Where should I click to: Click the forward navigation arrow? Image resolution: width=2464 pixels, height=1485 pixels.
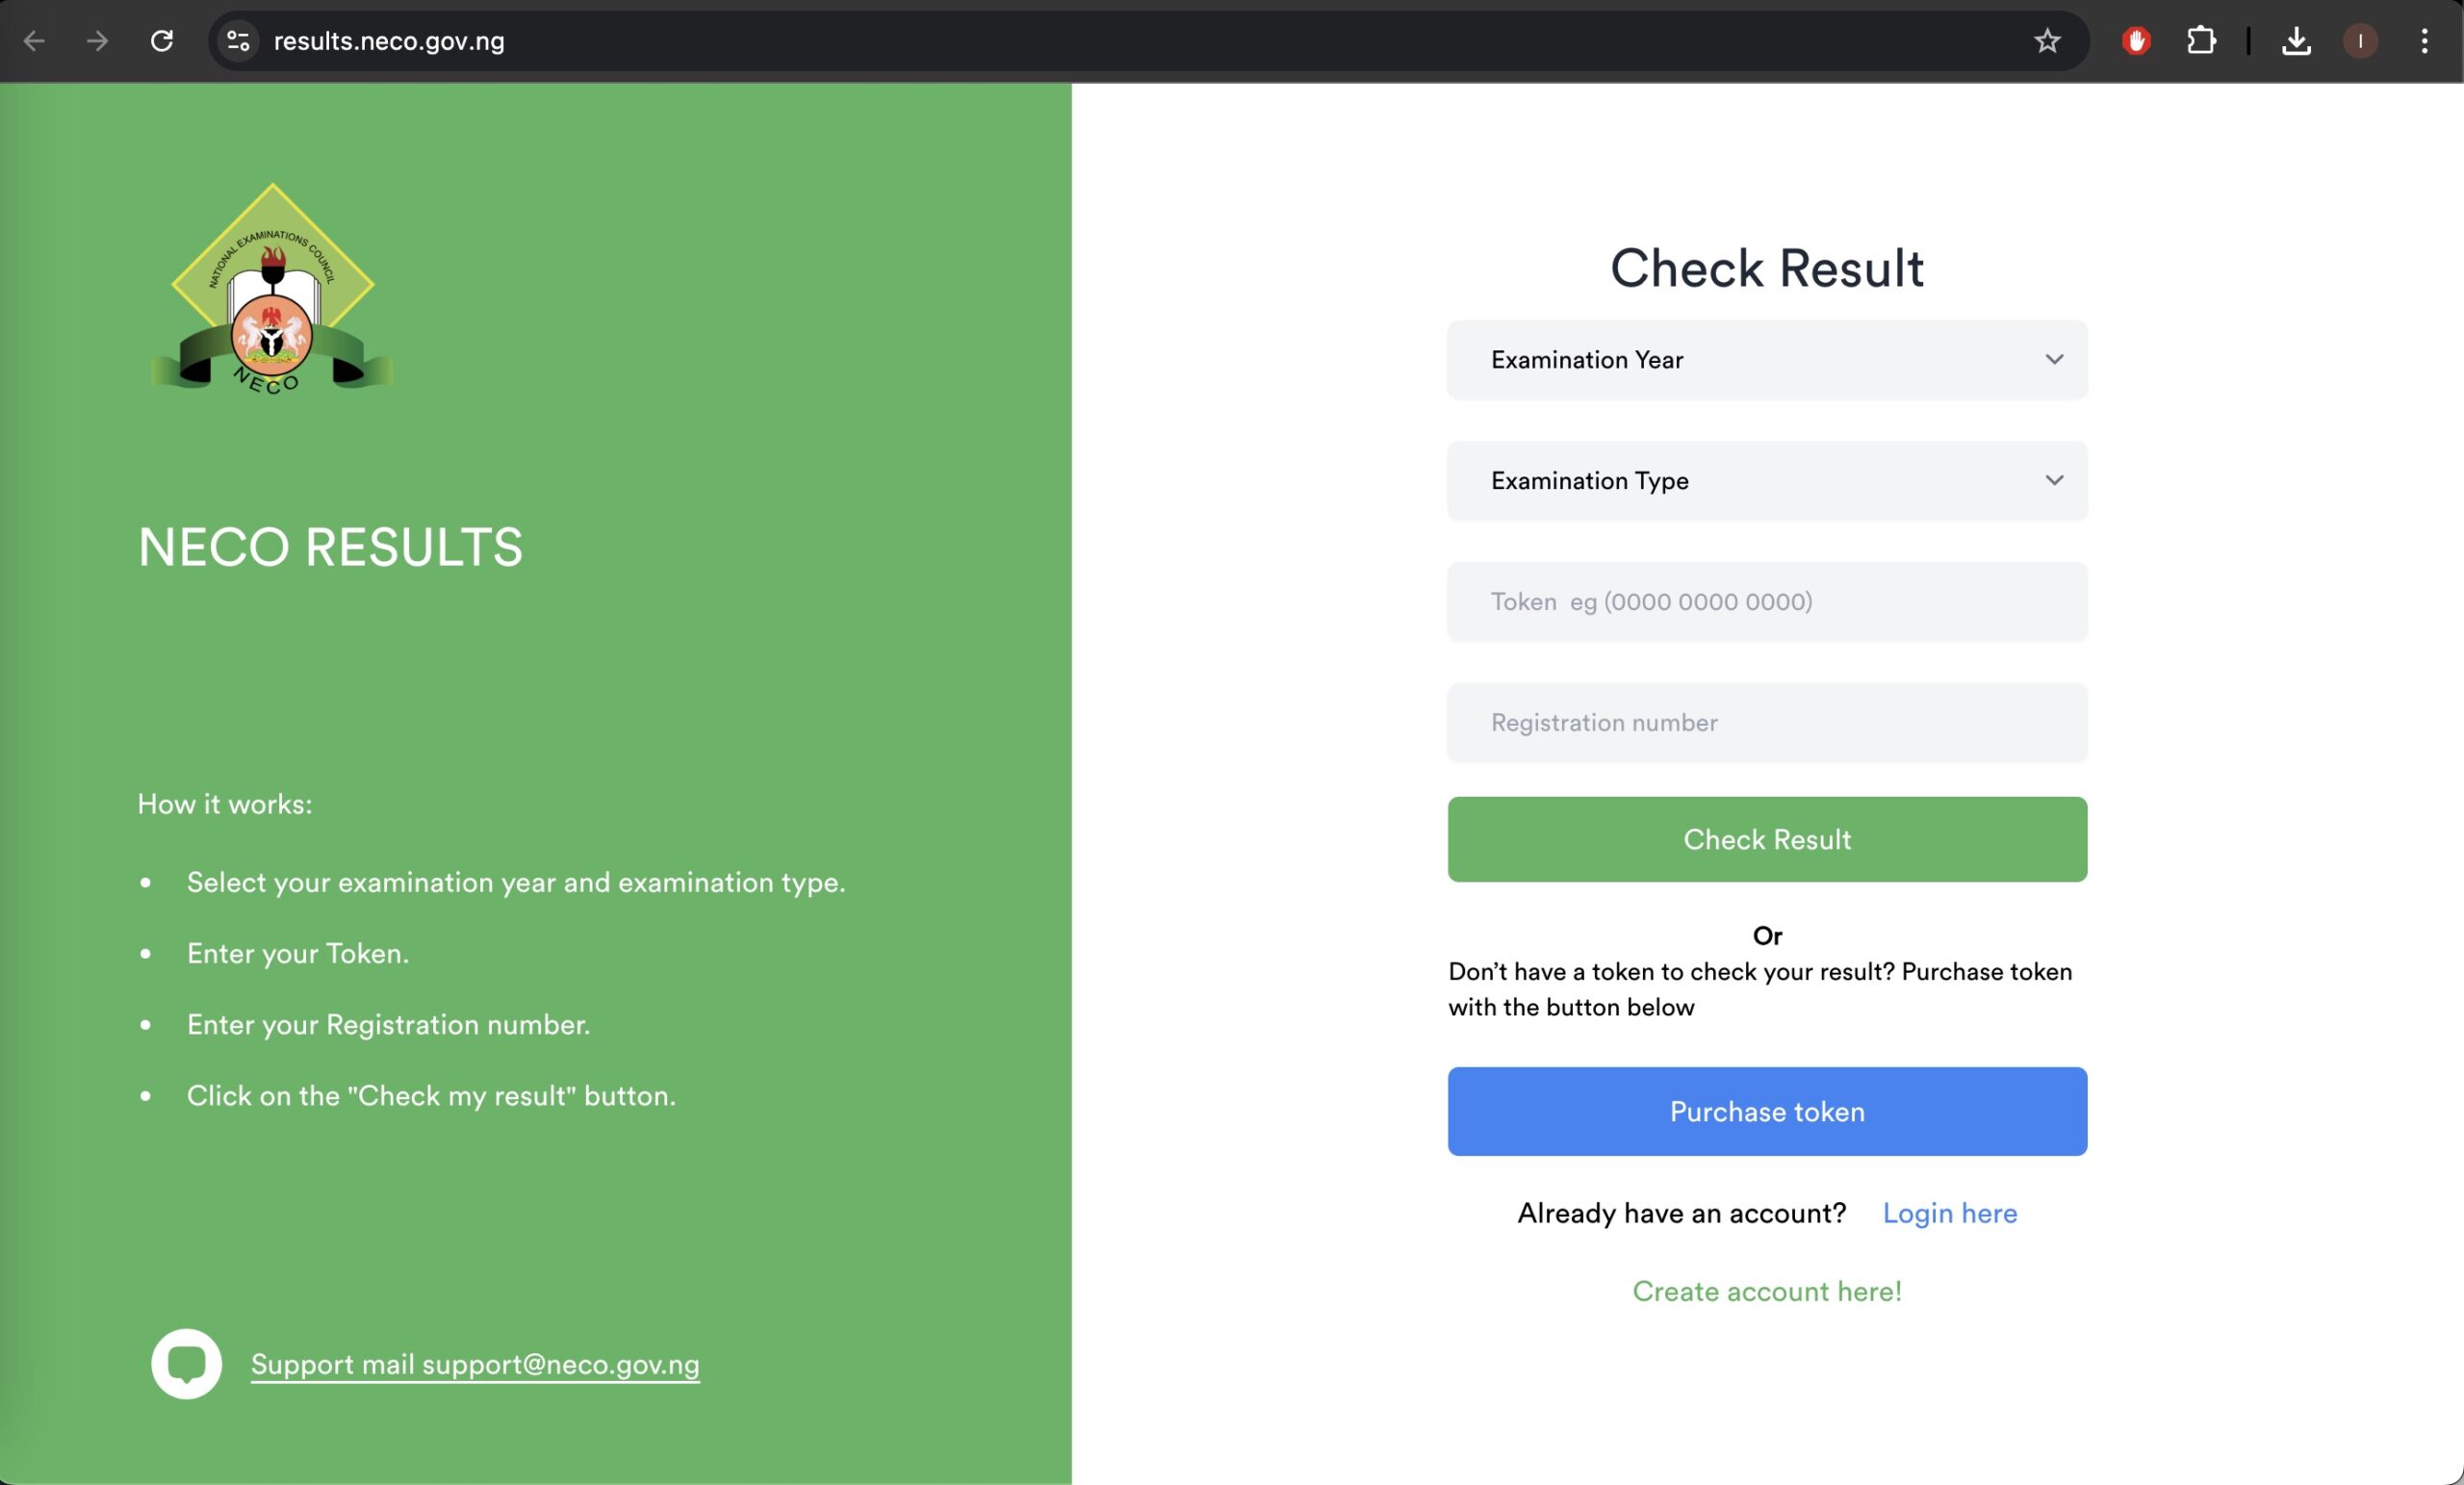tap(97, 41)
